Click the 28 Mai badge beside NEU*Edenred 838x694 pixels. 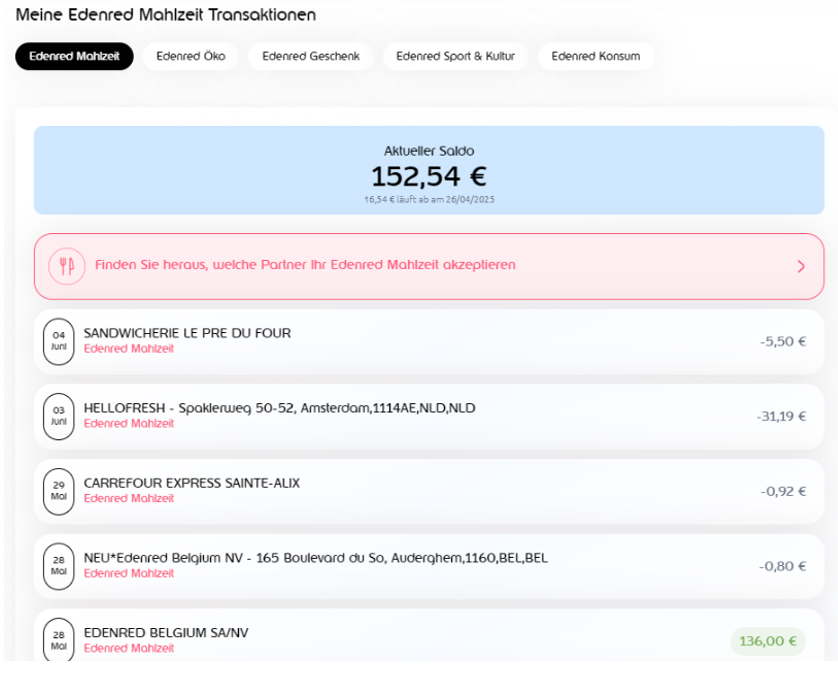pos(59,566)
